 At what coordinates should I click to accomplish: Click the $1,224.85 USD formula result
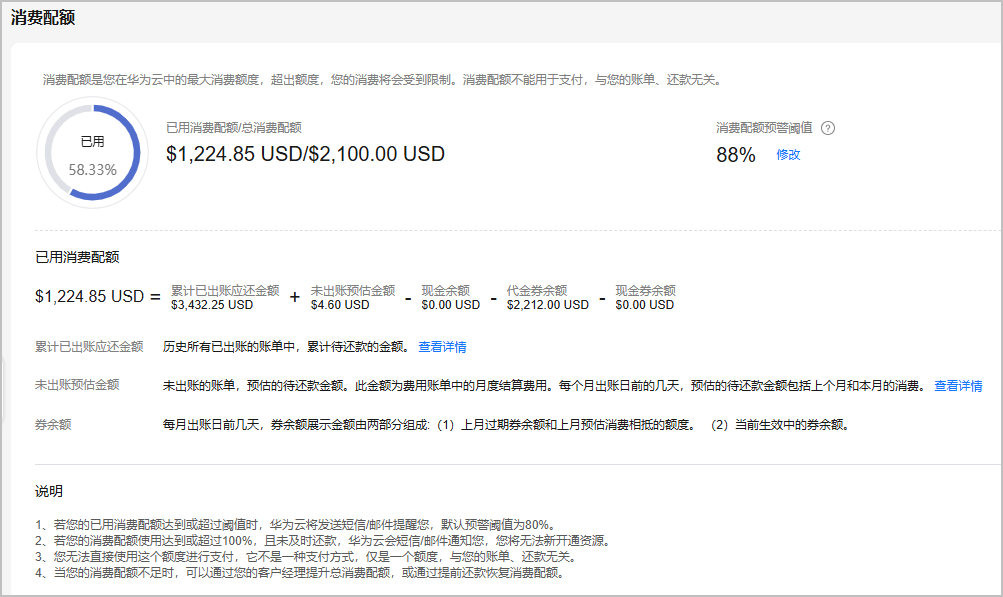90,297
